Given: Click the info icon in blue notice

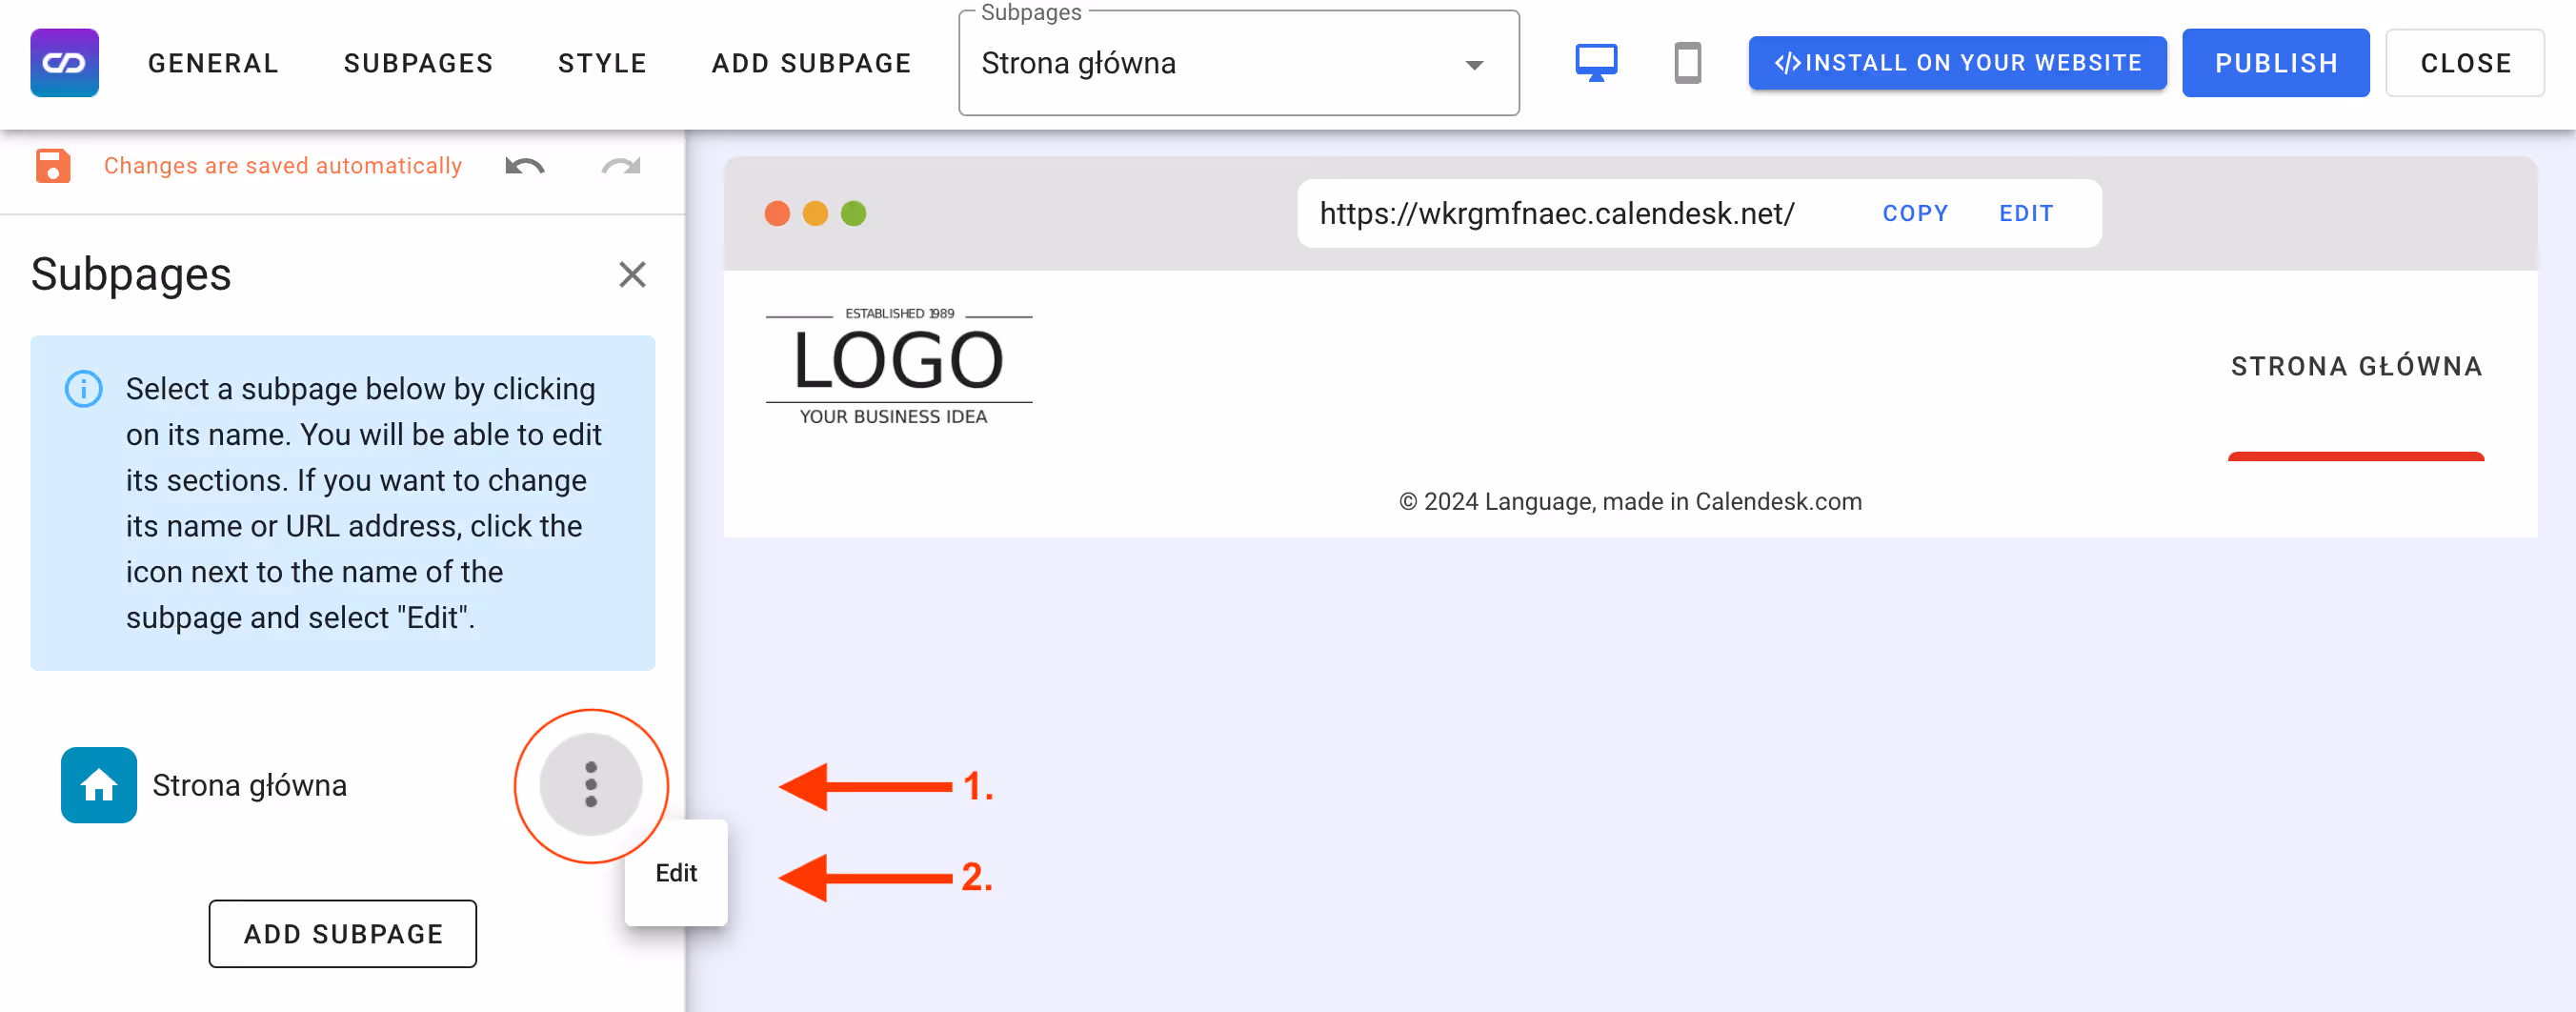Looking at the screenshot, I should click(84, 388).
